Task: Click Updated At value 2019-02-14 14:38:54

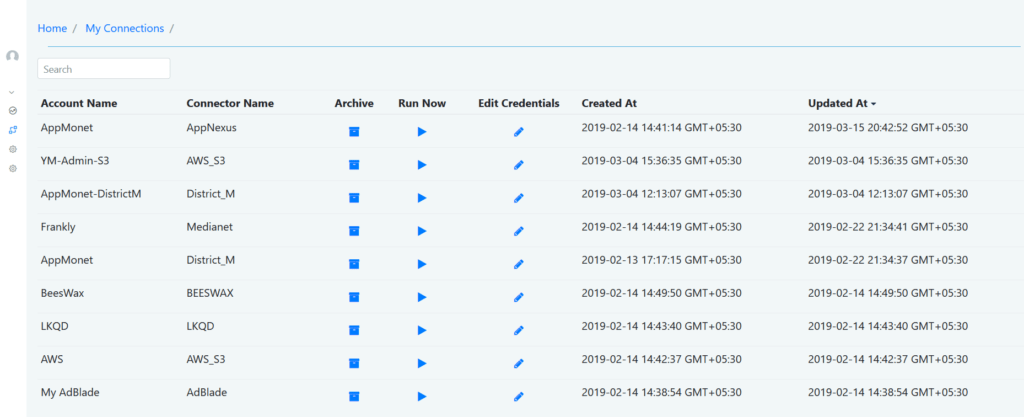Action: (888, 392)
